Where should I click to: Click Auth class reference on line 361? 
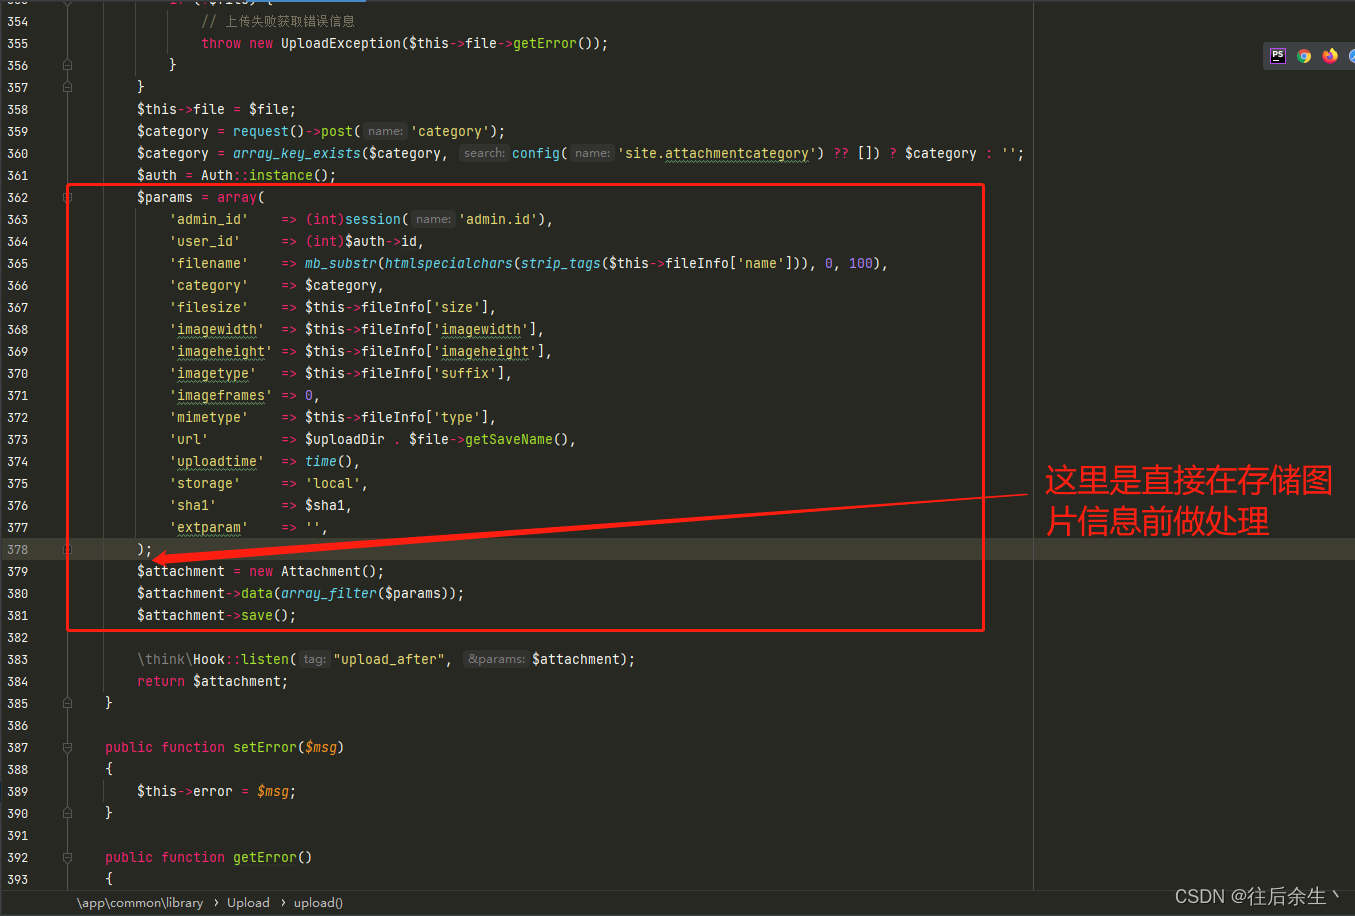(x=217, y=175)
